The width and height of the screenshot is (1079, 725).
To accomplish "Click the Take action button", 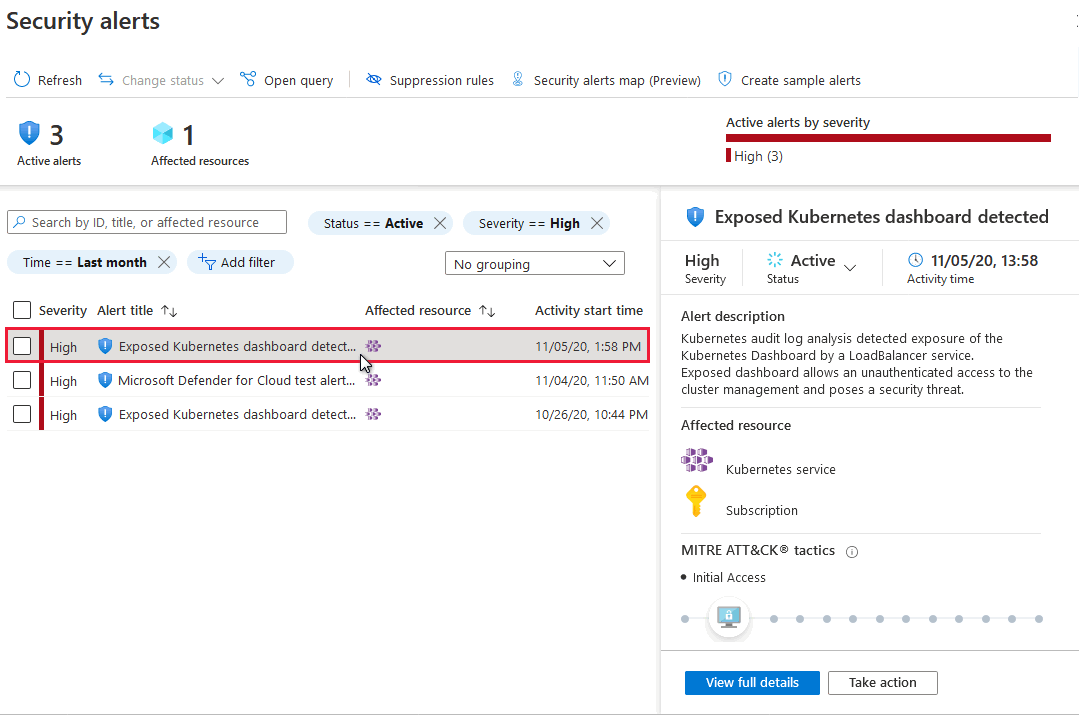I will click(x=882, y=682).
